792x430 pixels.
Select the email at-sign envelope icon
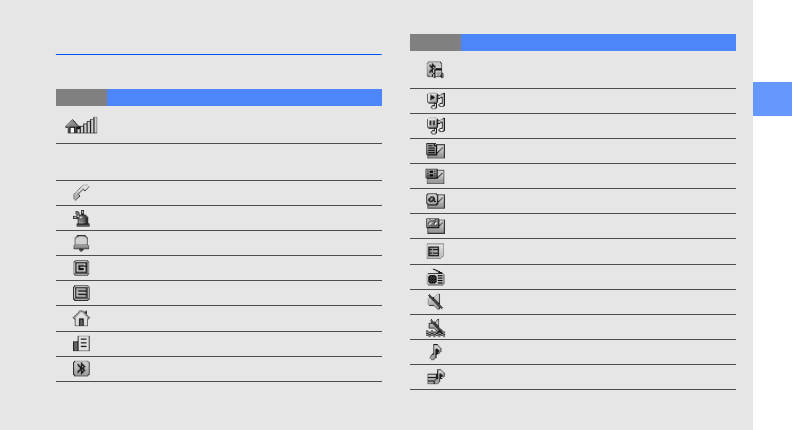tap(435, 201)
